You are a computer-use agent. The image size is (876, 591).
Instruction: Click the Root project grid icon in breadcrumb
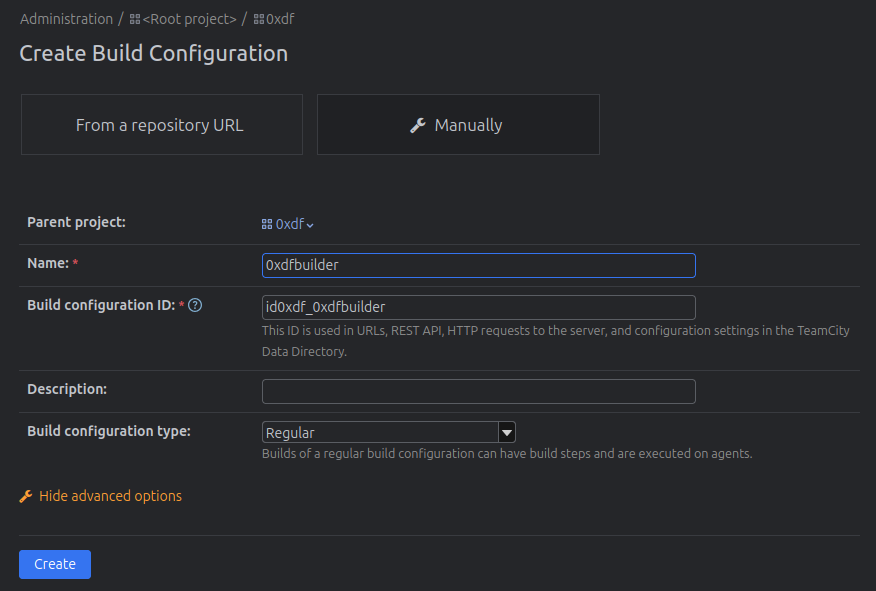[135, 19]
